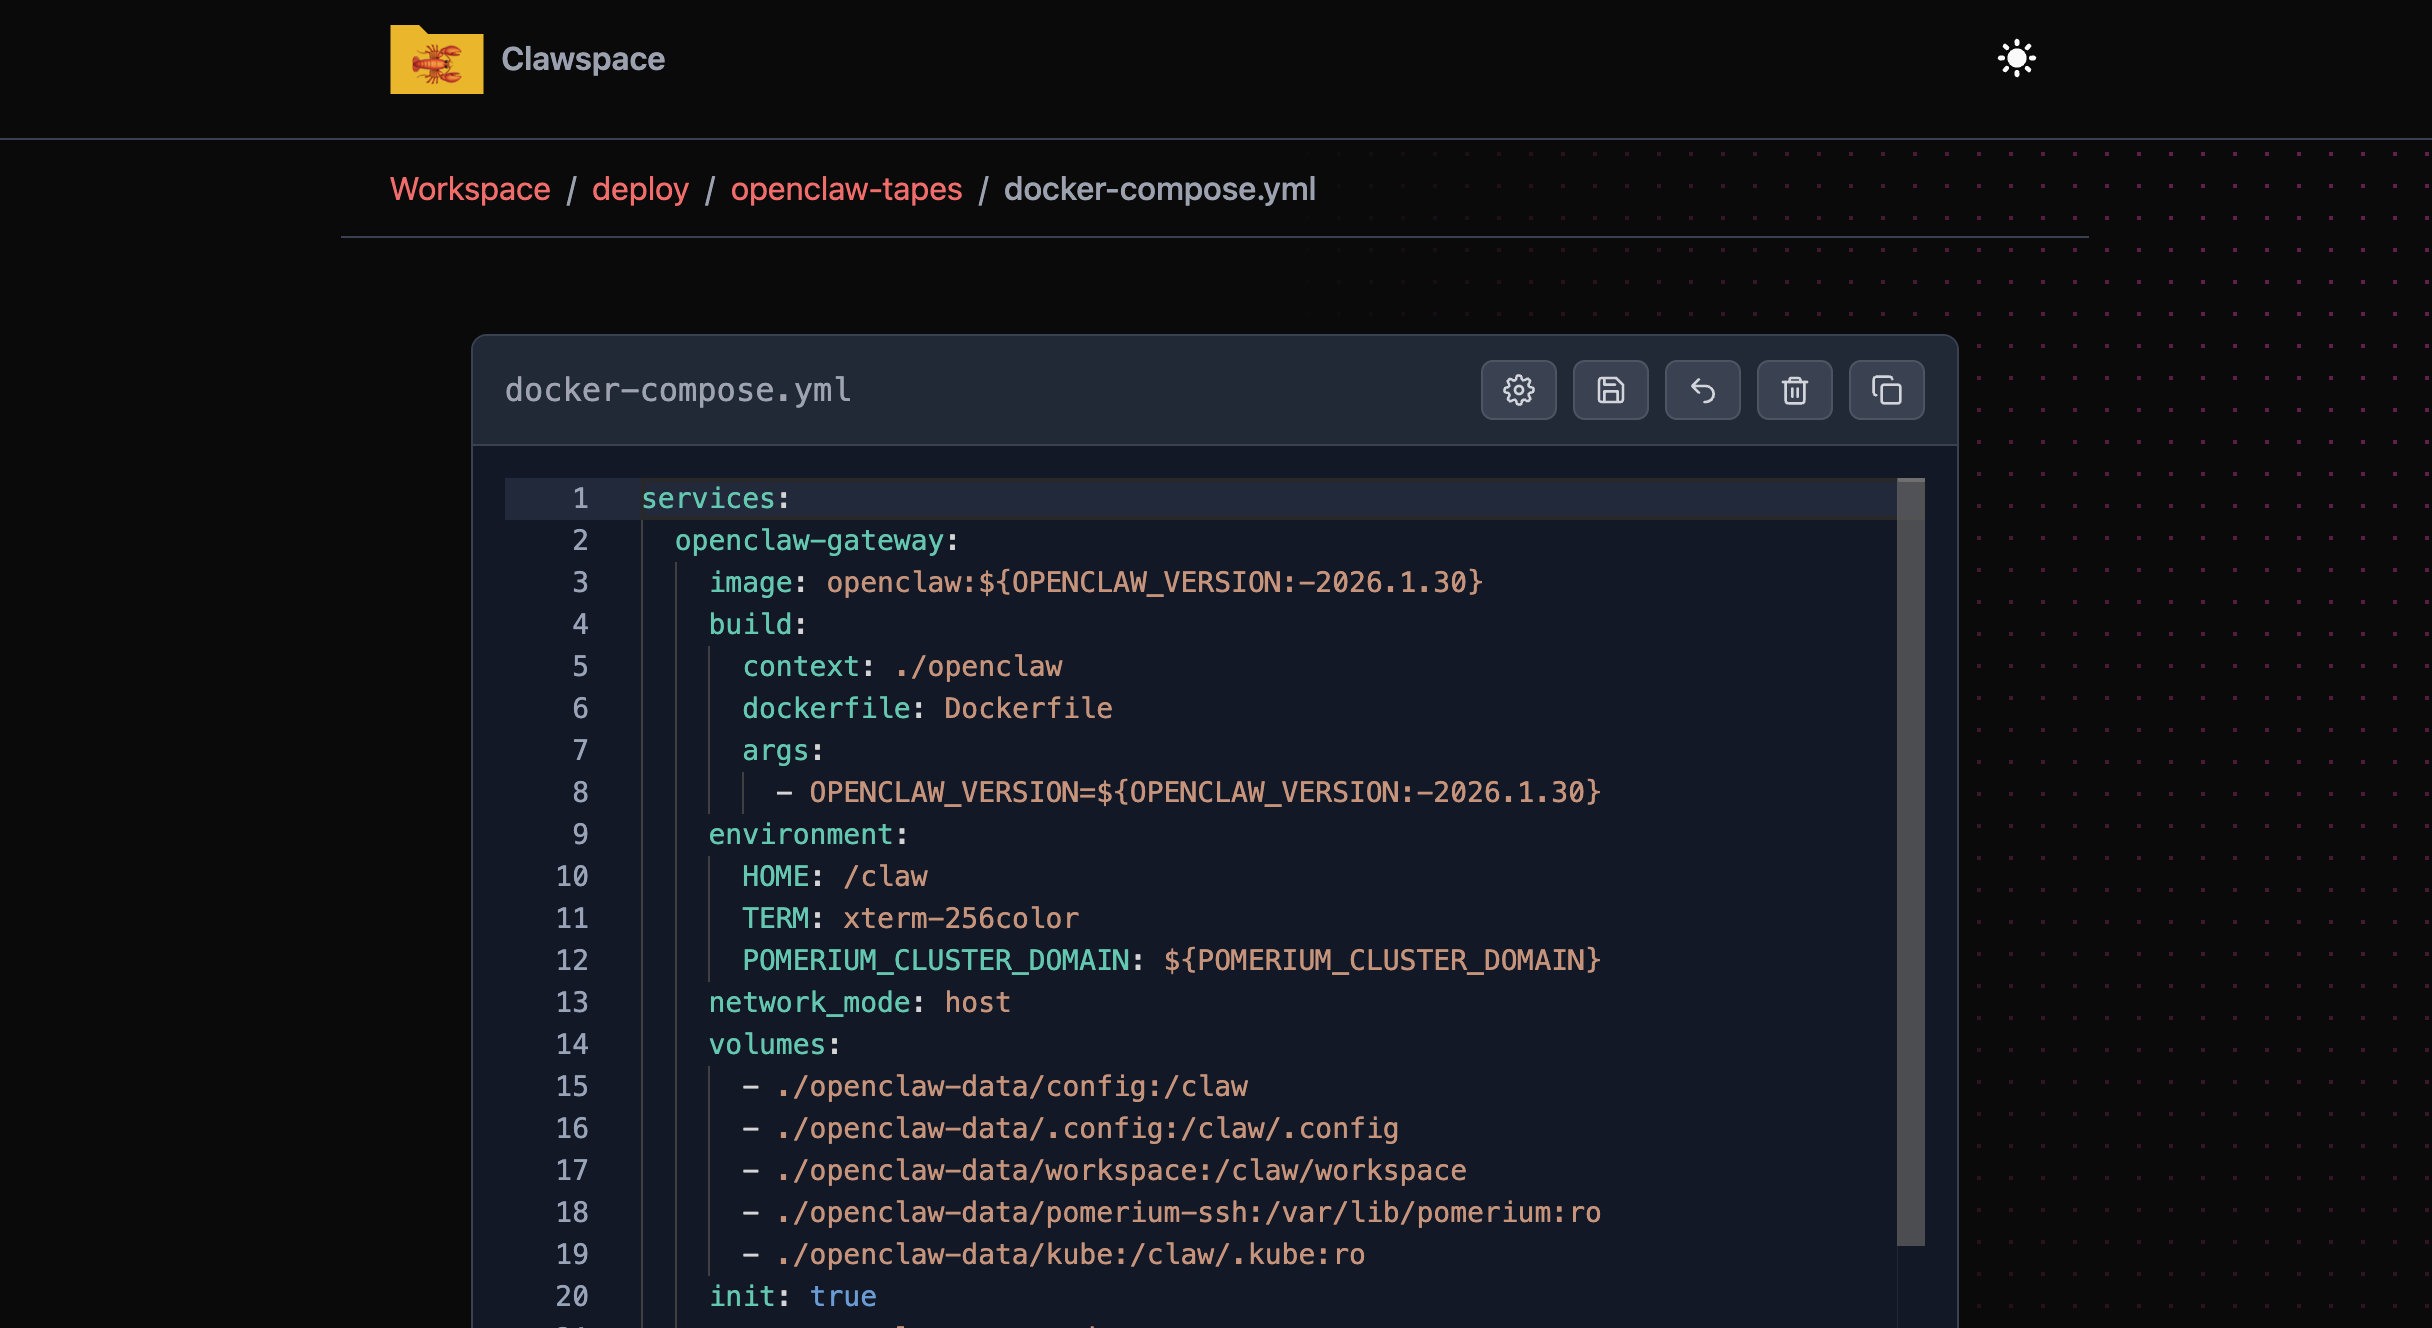The image size is (2432, 1328).
Task: Click the Clawspace lobster folder logo
Action: click(x=434, y=59)
